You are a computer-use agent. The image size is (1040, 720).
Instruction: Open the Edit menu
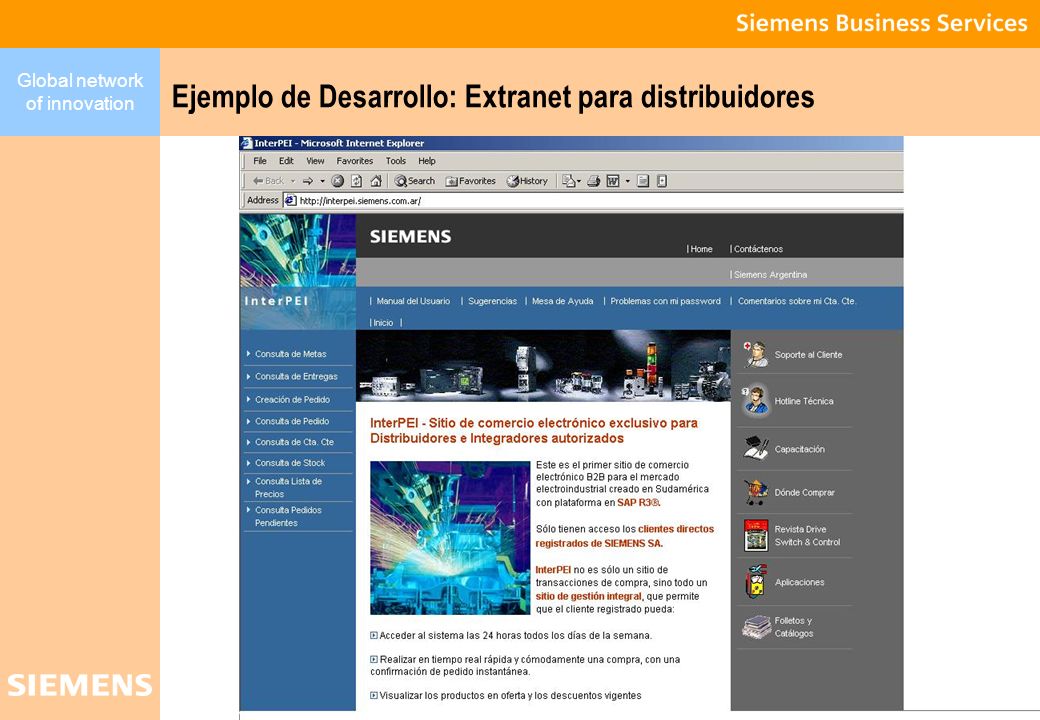coord(286,161)
